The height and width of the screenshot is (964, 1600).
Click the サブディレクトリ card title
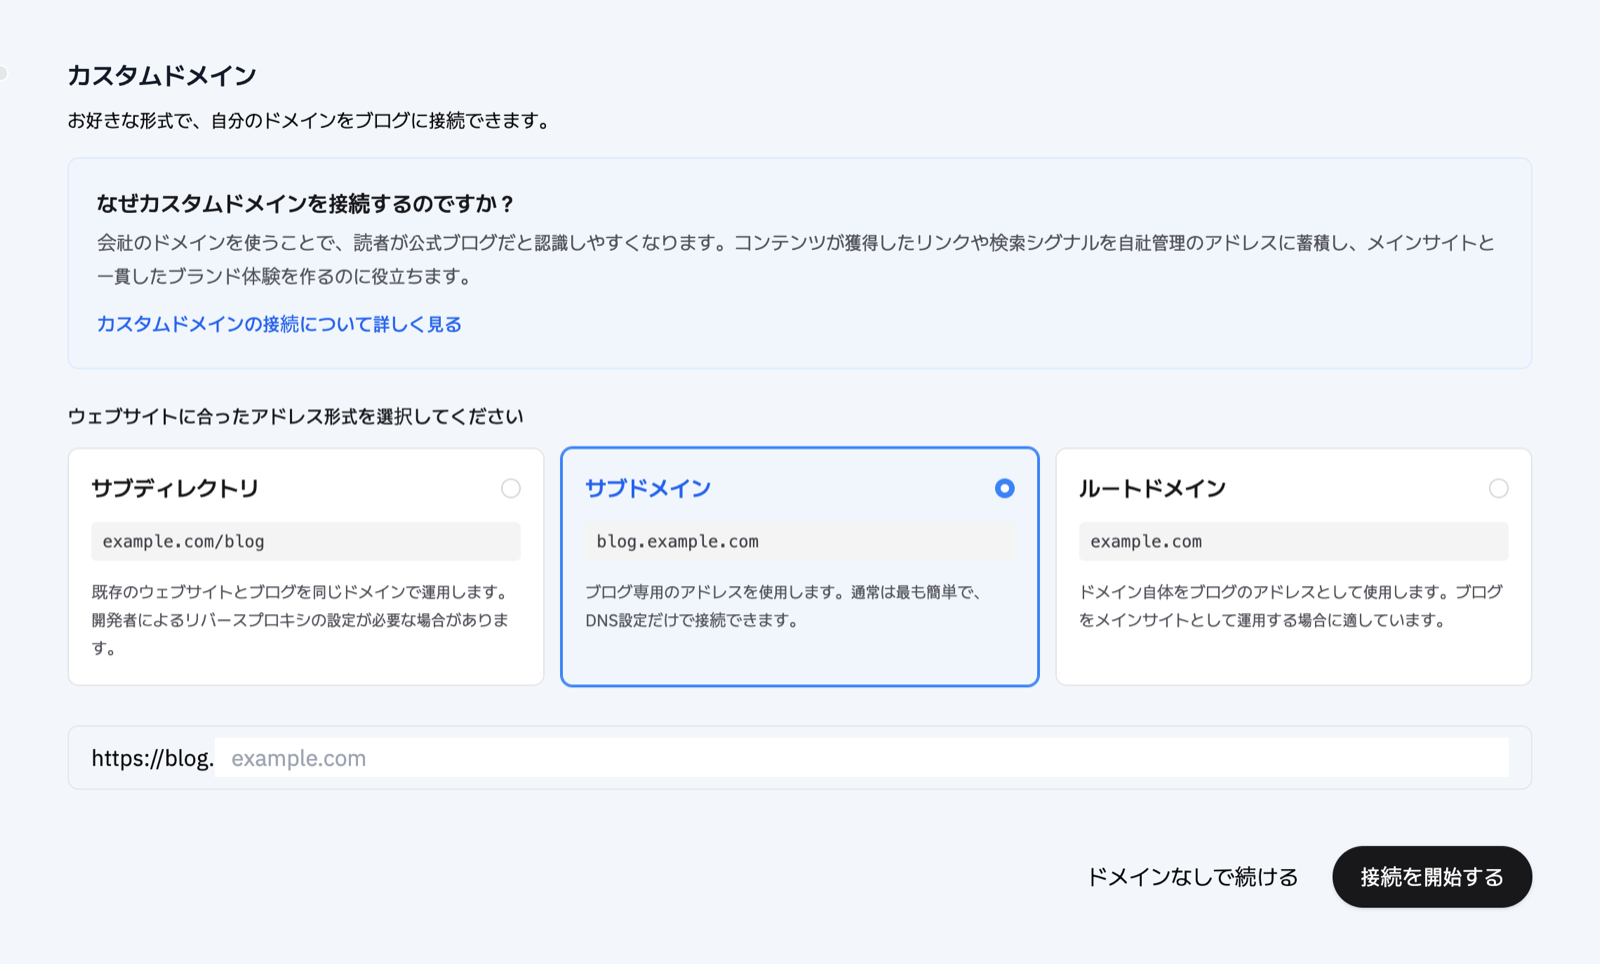point(175,488)
